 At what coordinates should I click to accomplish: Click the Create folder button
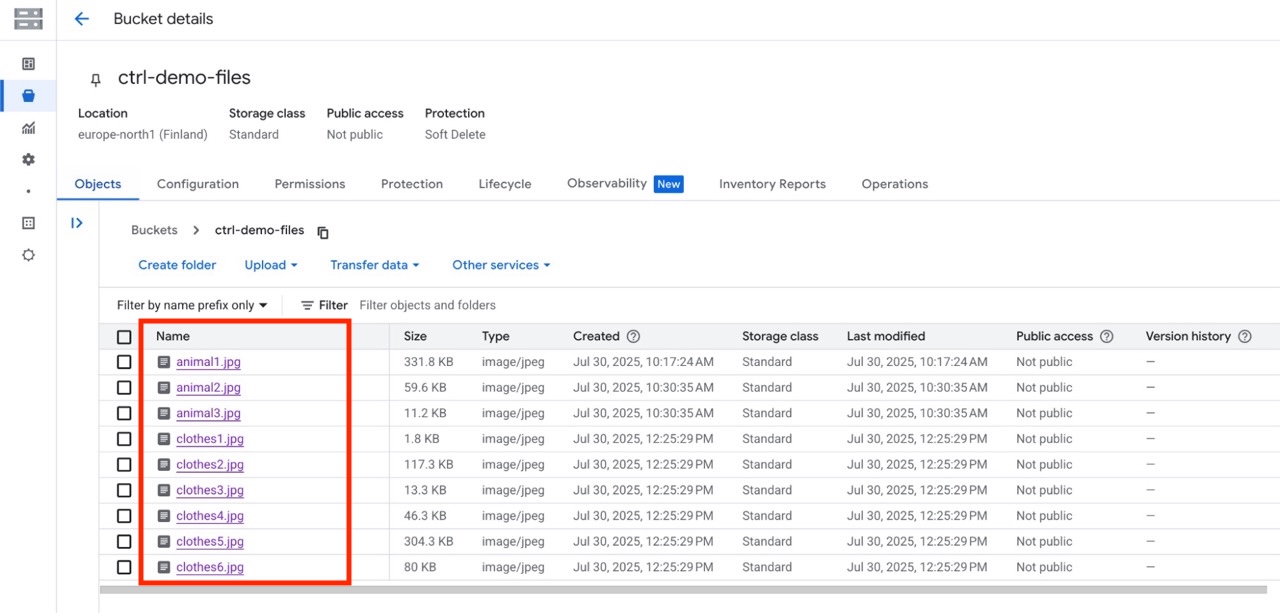177,265
